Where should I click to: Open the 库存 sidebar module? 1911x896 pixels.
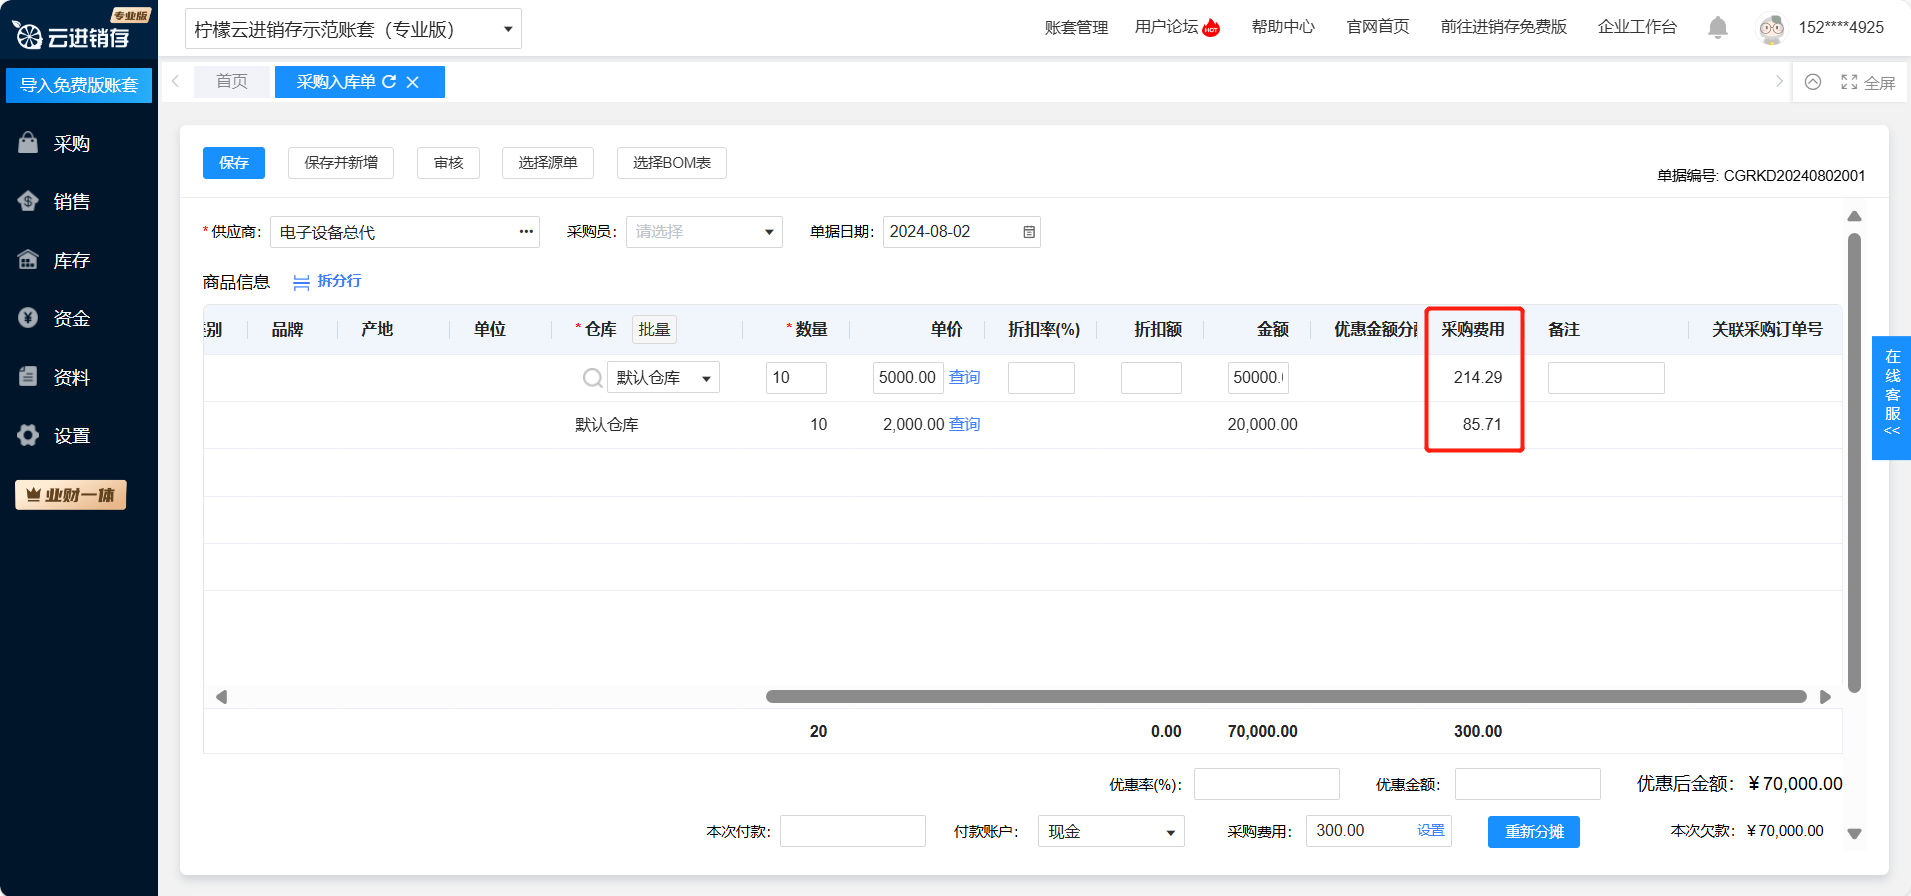56,260
